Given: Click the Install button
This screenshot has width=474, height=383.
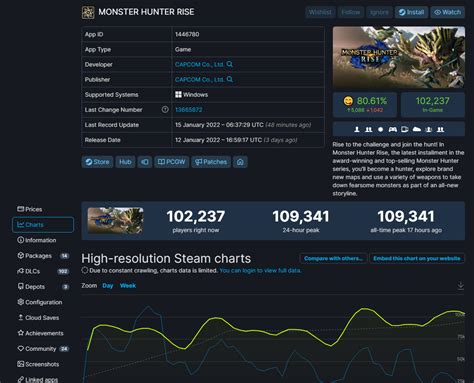Looking at the screenshot, I should coord(412,12).
